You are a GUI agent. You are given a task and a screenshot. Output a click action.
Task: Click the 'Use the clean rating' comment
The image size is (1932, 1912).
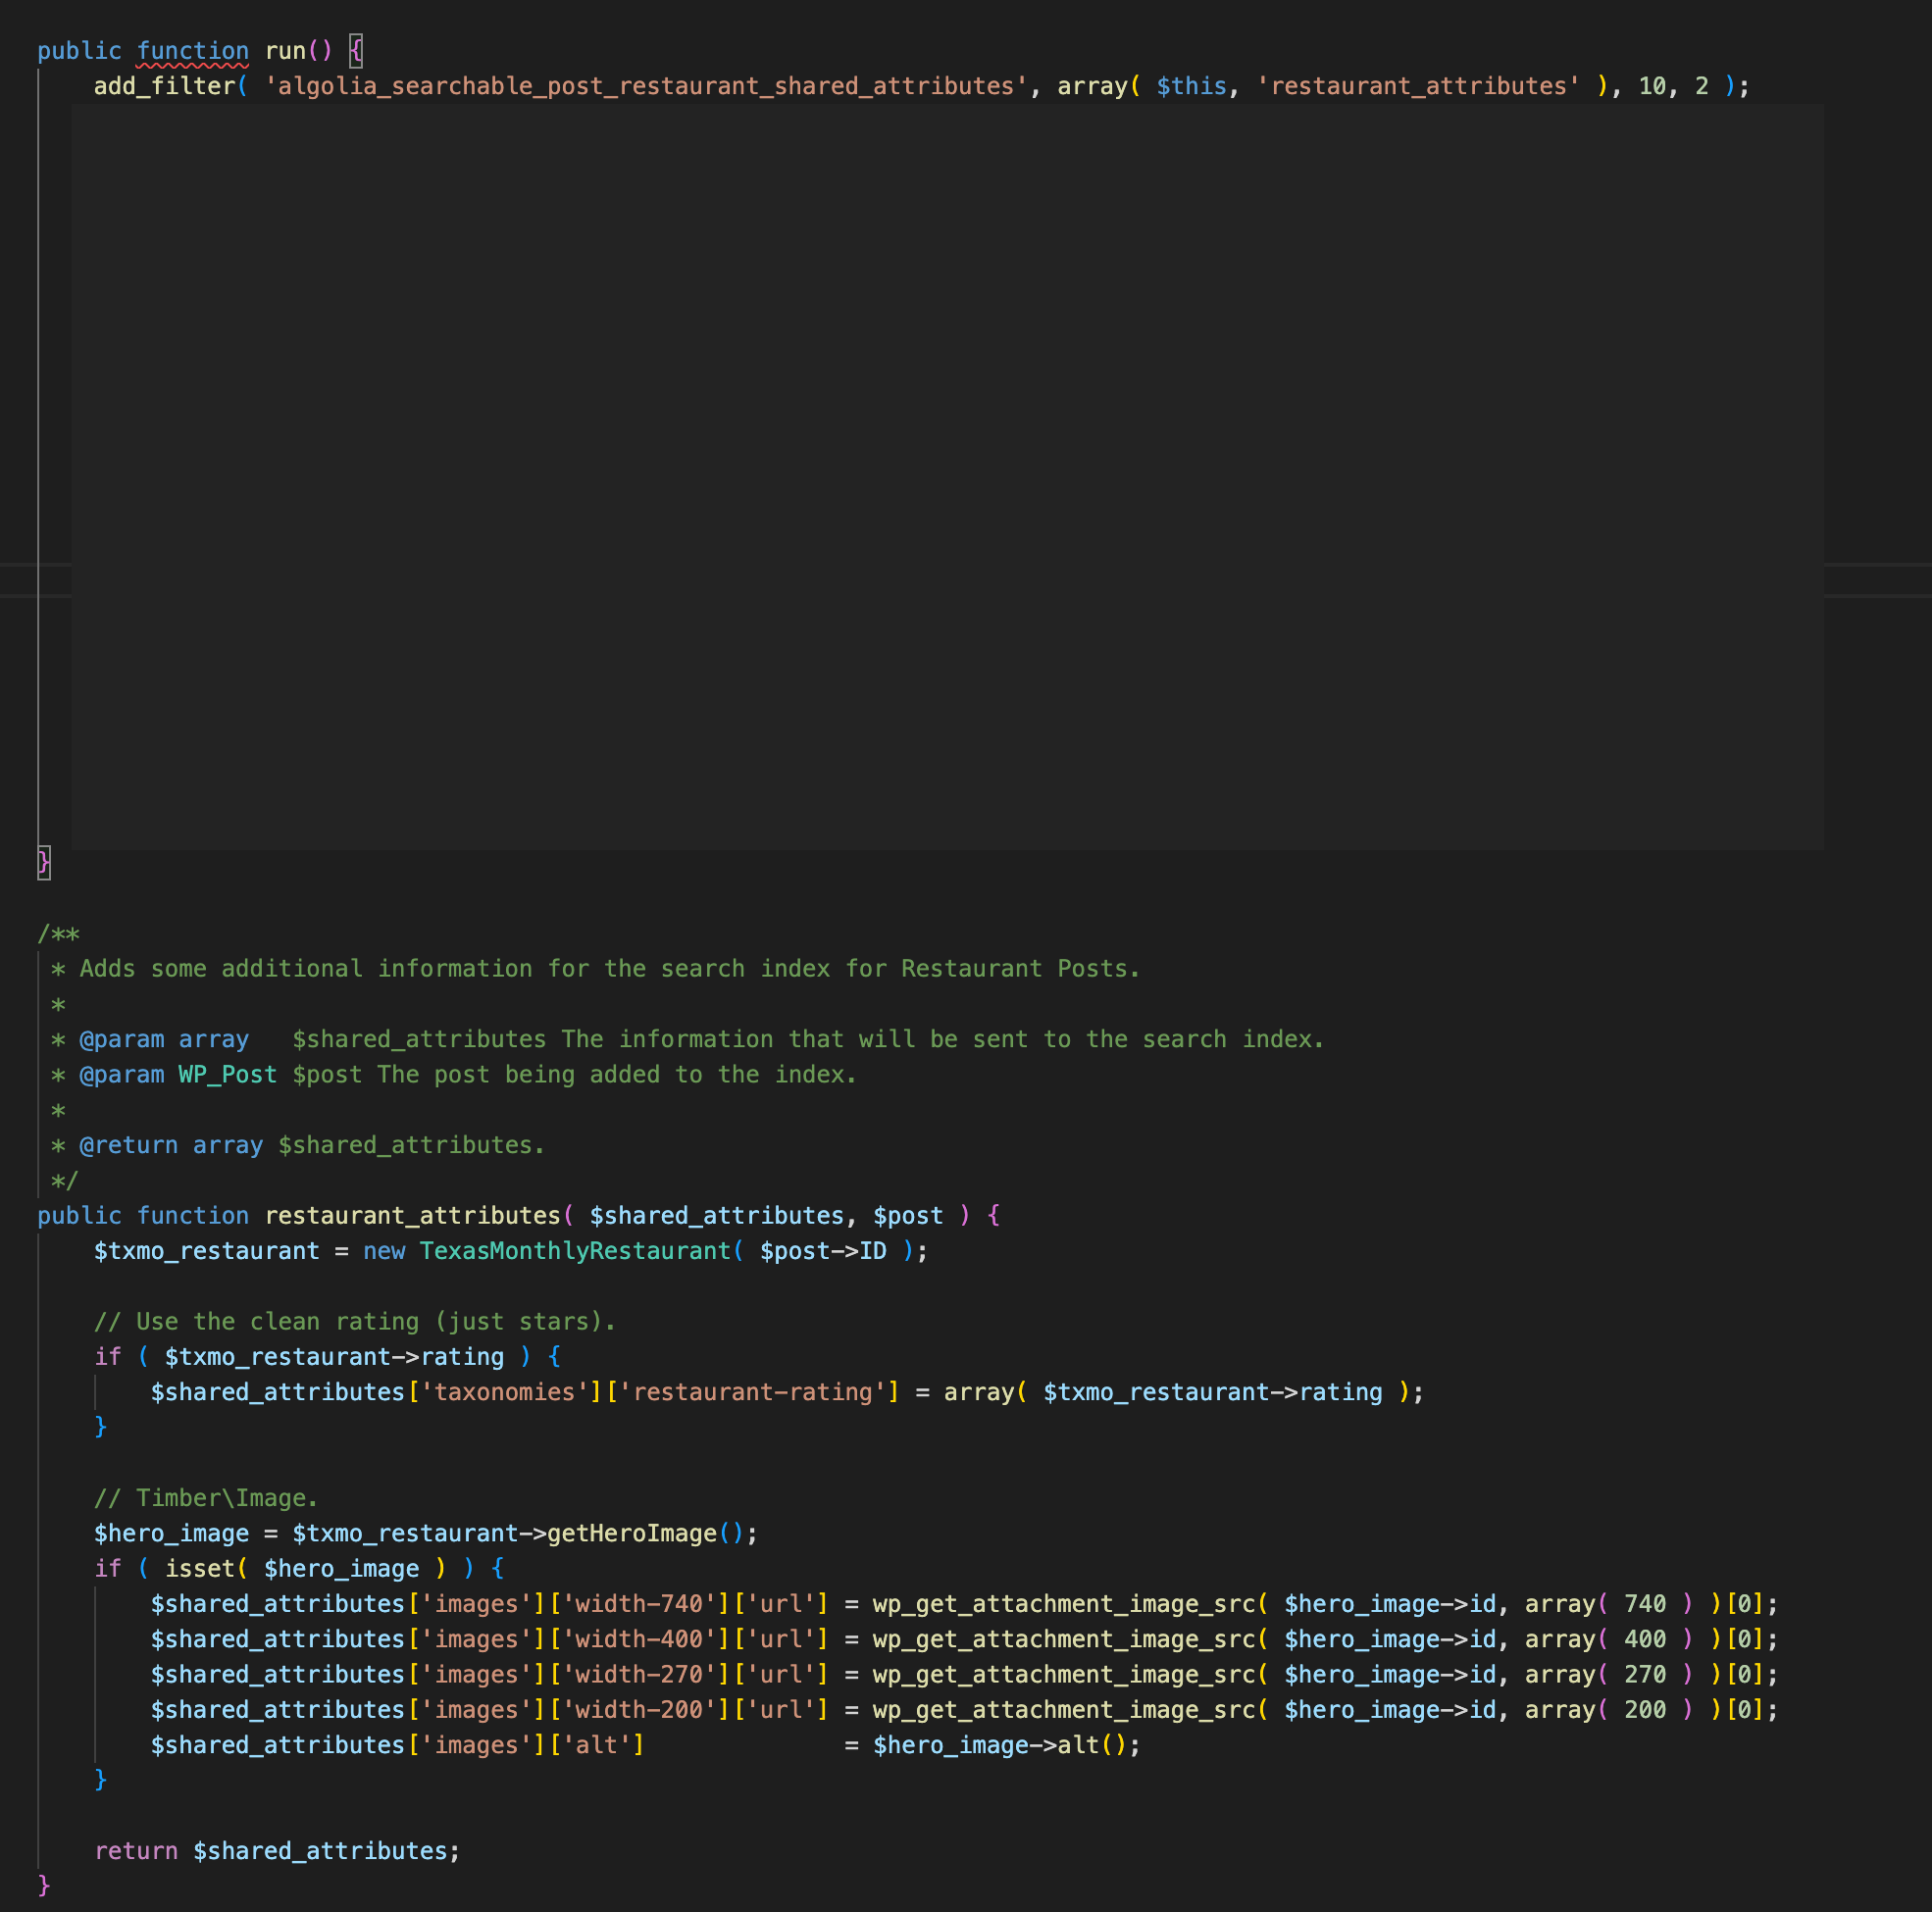pos(355,1322)
